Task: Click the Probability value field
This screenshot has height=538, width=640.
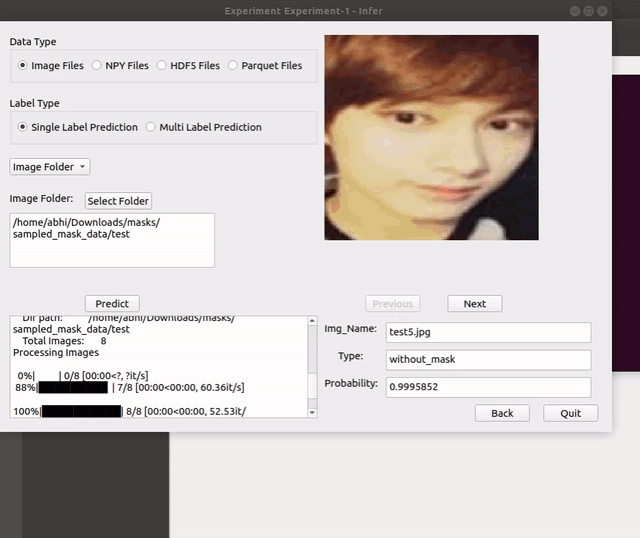Action: (488, 386)
